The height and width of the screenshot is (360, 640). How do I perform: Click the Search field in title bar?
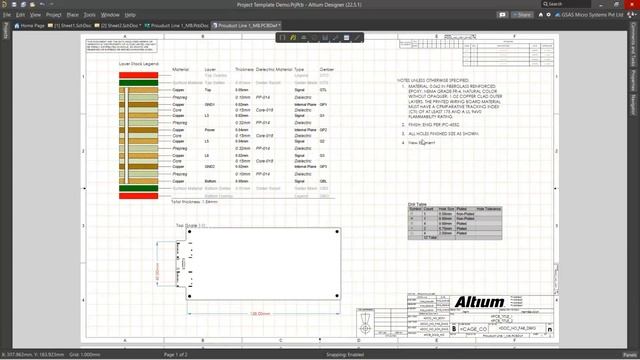pyautogui.click(x=566, y=4)
